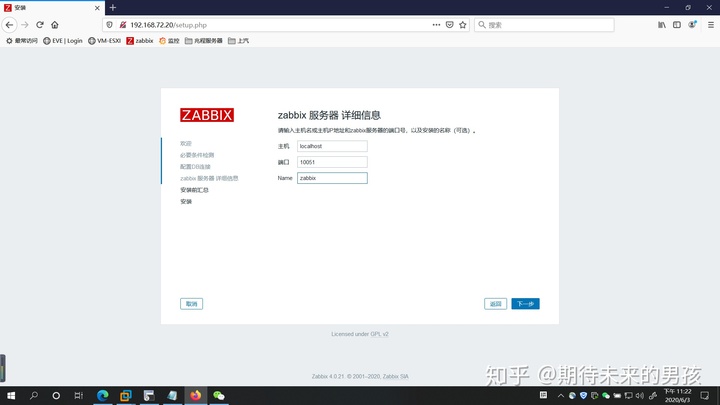This screenshot has width=720, height=405.
Task: Open page actions three-dot menu
Action: pos(436,25)
